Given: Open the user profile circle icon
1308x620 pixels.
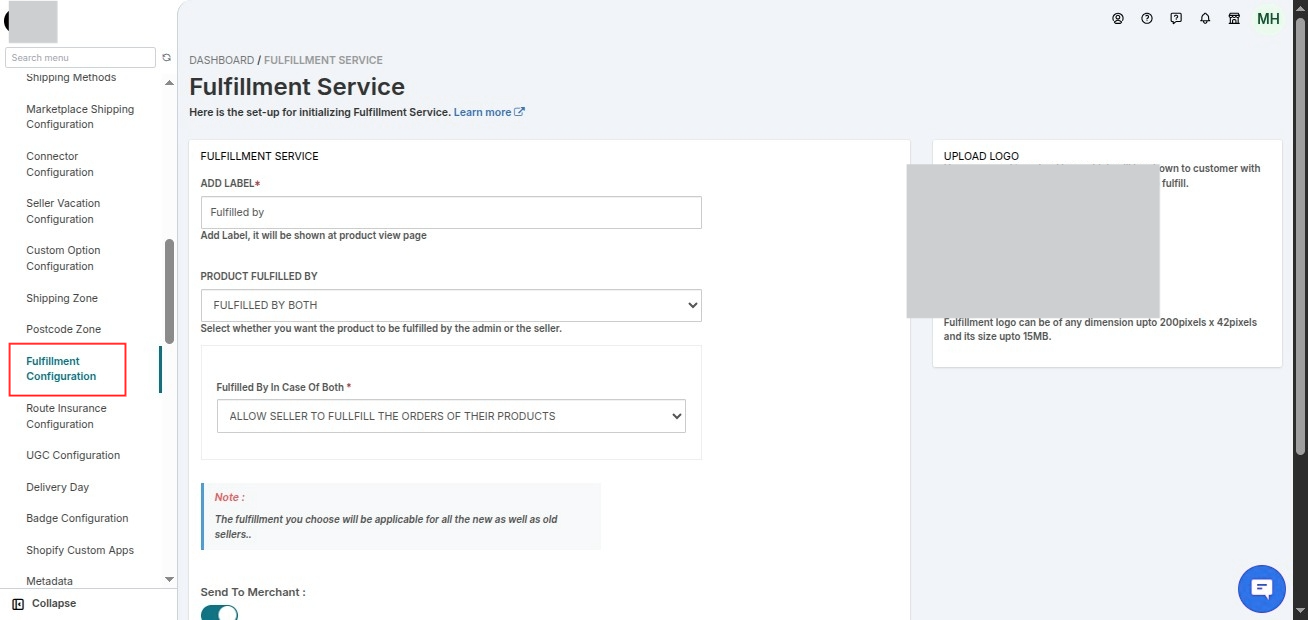Looking at the screenshot, I should [x=1118, y=19].
